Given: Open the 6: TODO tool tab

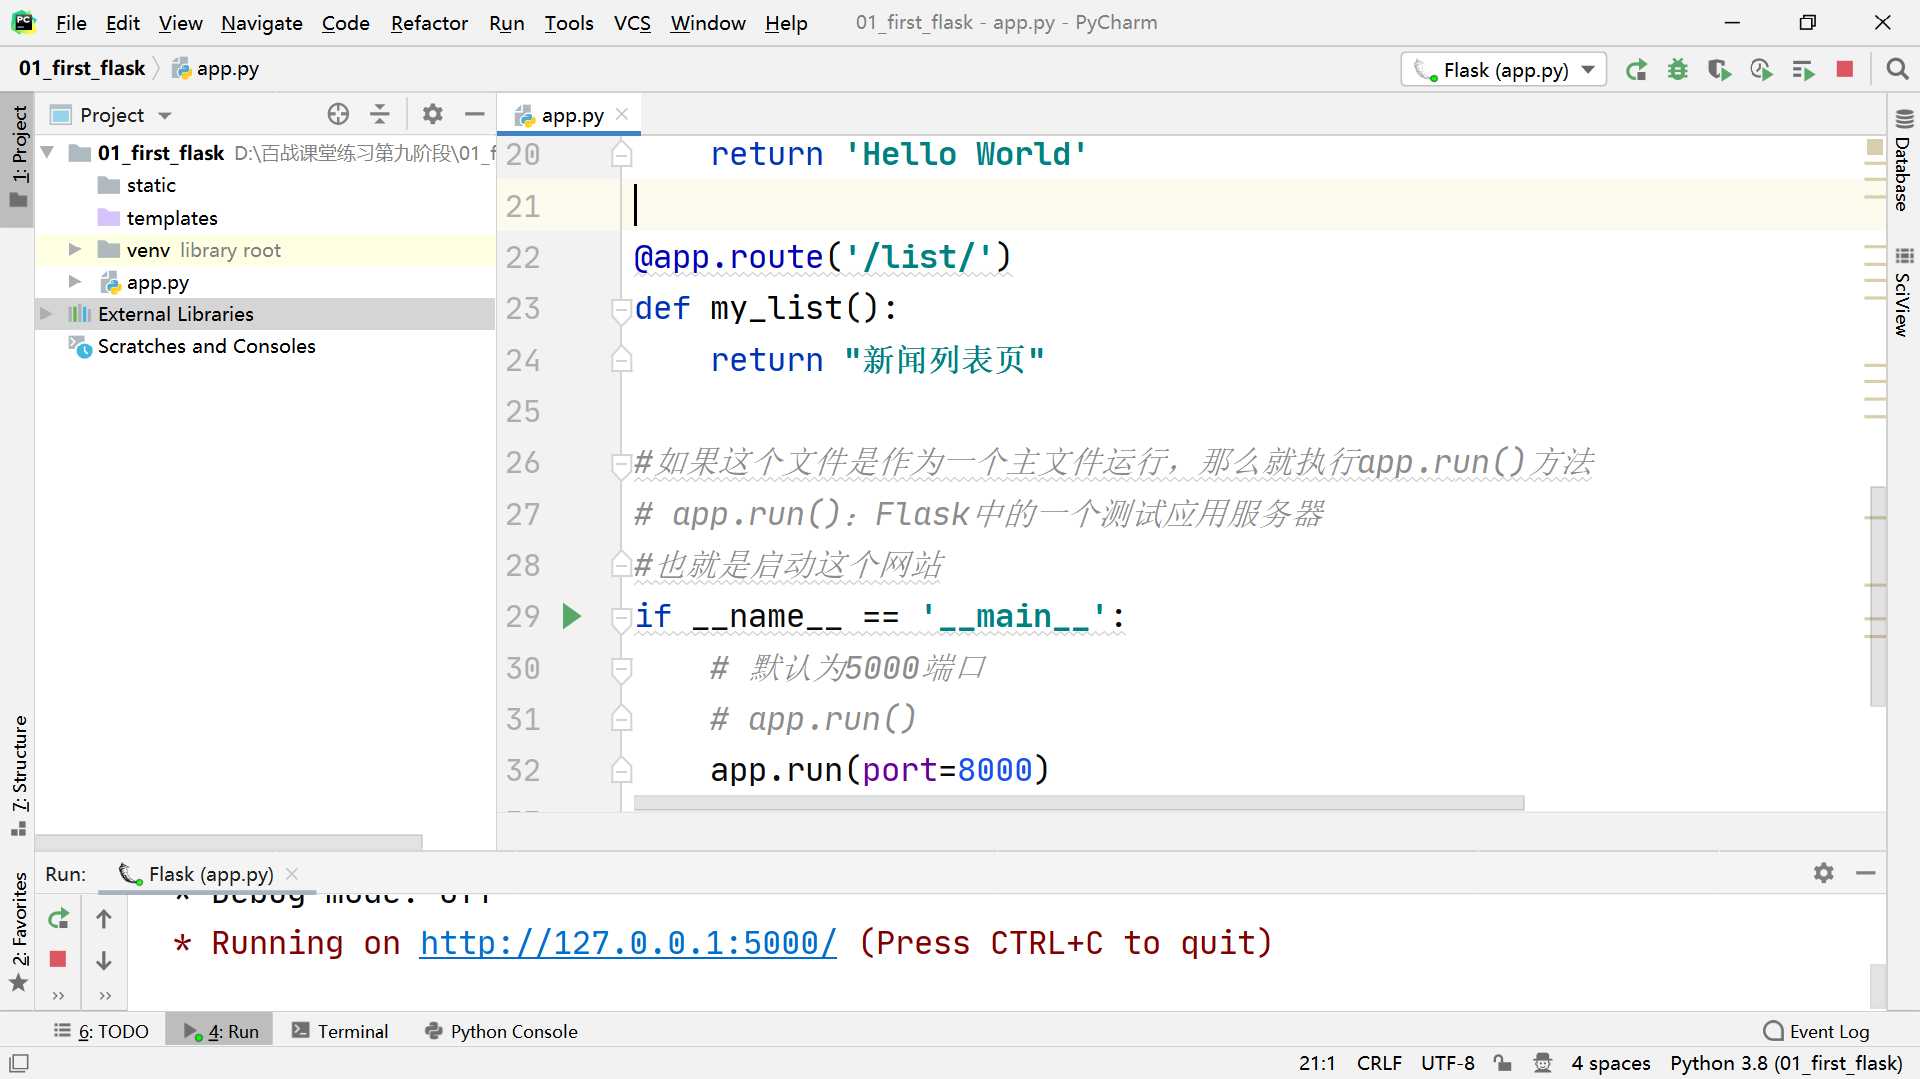Looking at the screenshot, I should (102, 1031).
